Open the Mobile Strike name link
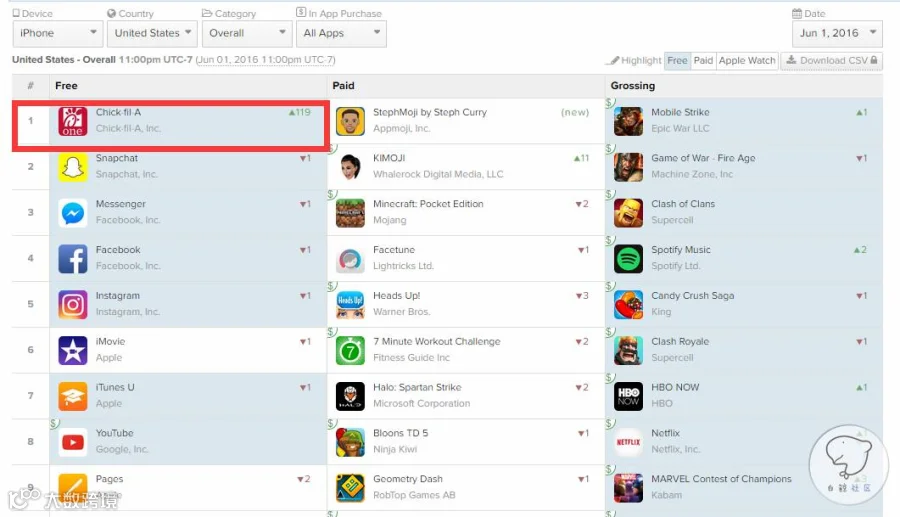Viewport: 900px width, 517px height. coord(680,112)
